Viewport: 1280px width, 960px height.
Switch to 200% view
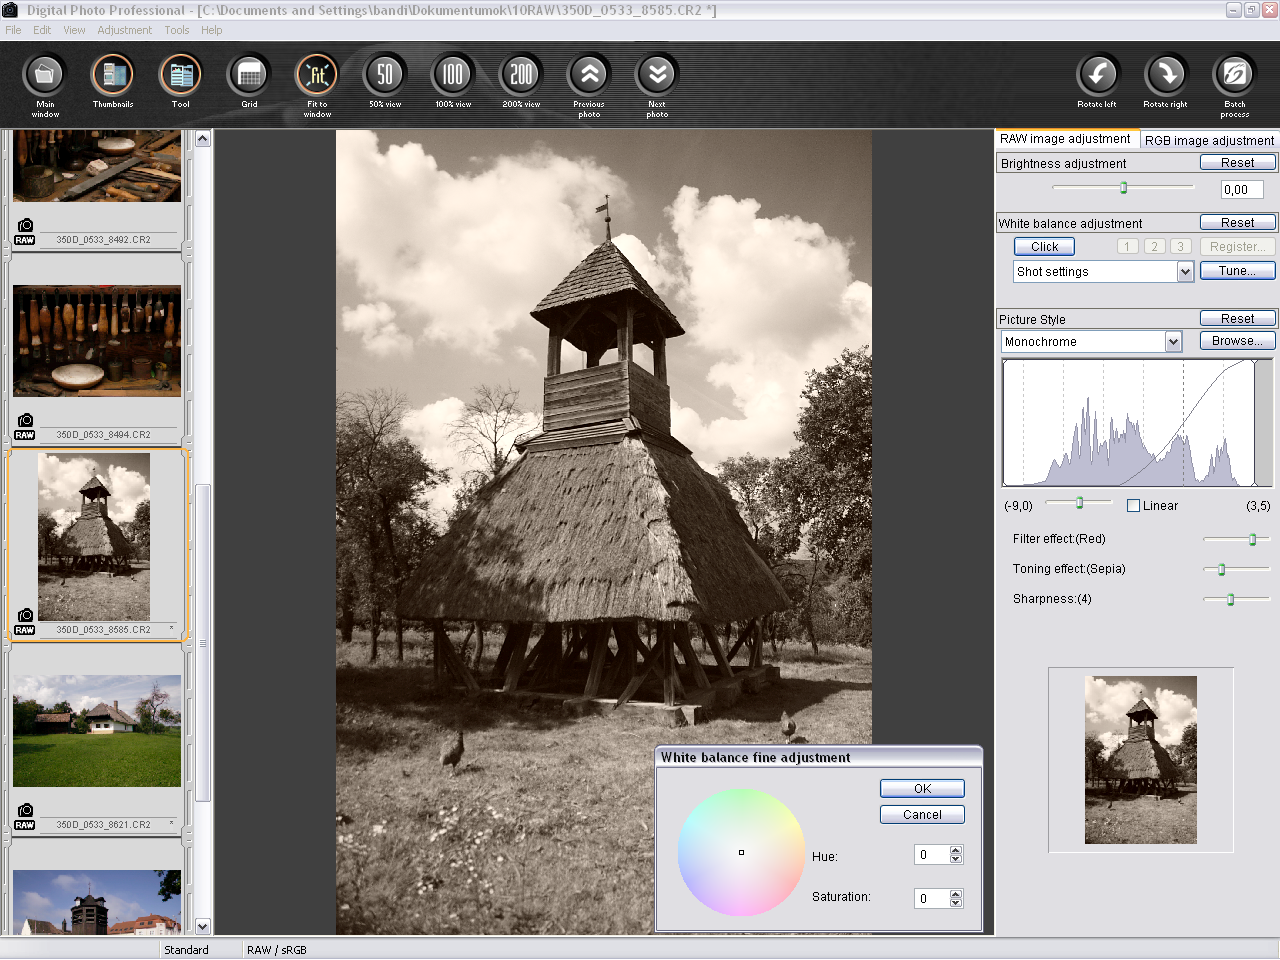521,75
